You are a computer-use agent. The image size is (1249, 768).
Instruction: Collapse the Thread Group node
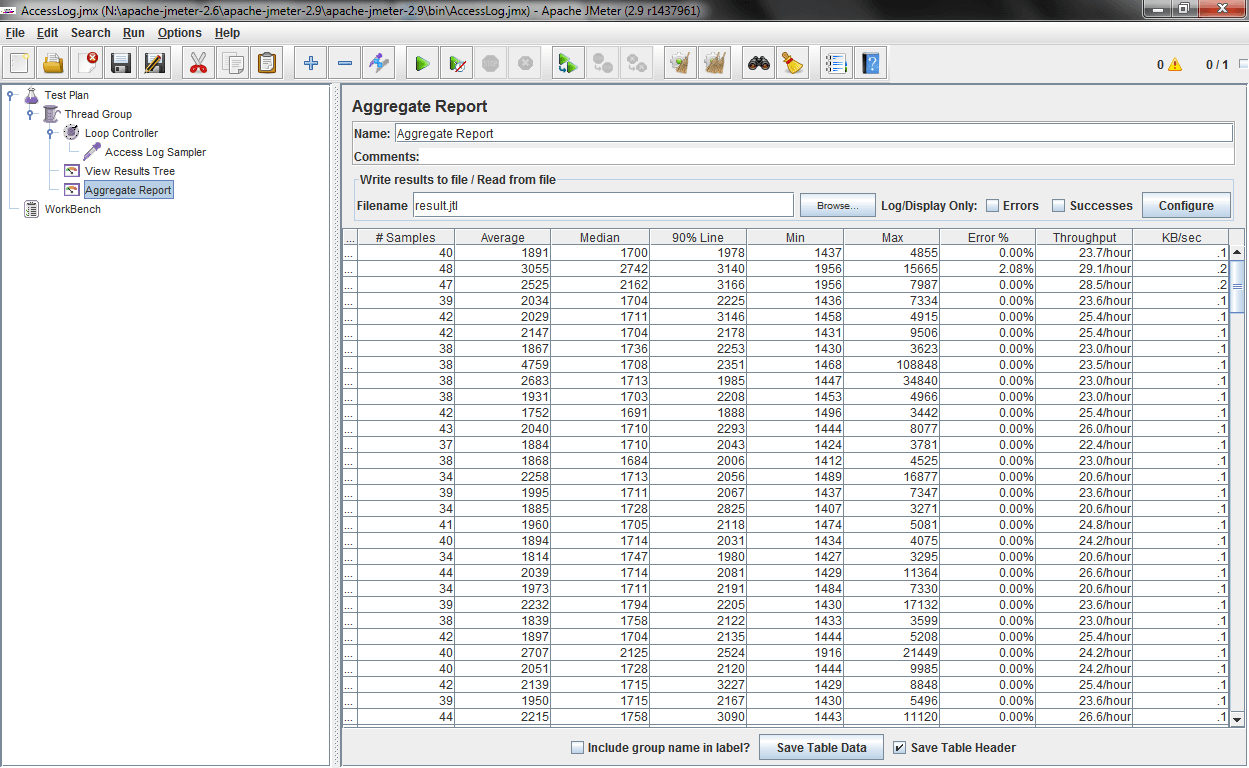pos(31,113)
